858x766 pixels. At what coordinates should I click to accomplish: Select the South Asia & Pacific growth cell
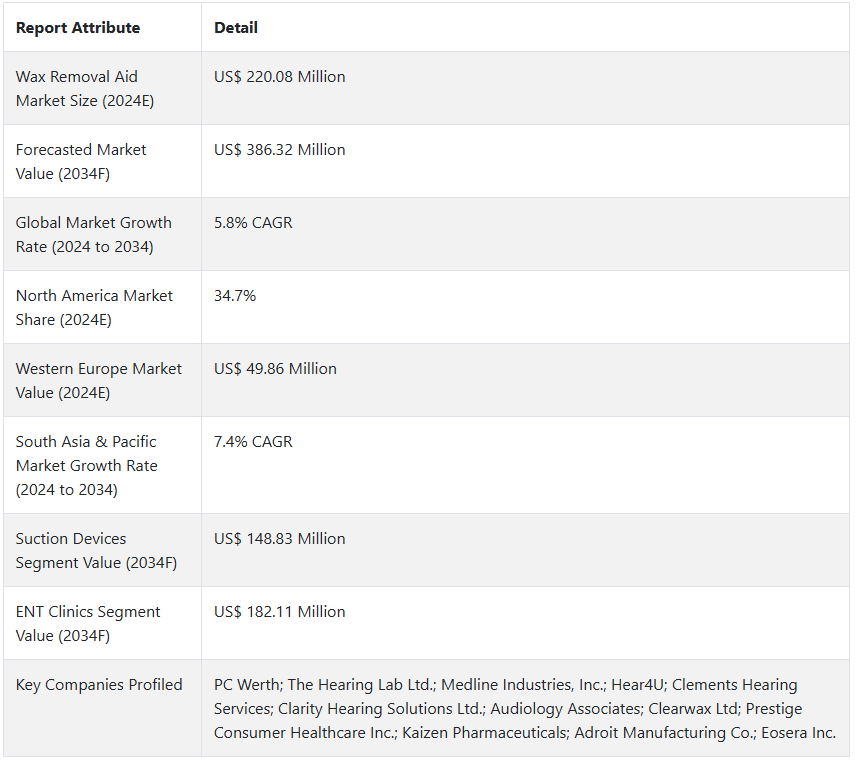tap(87, 466)
